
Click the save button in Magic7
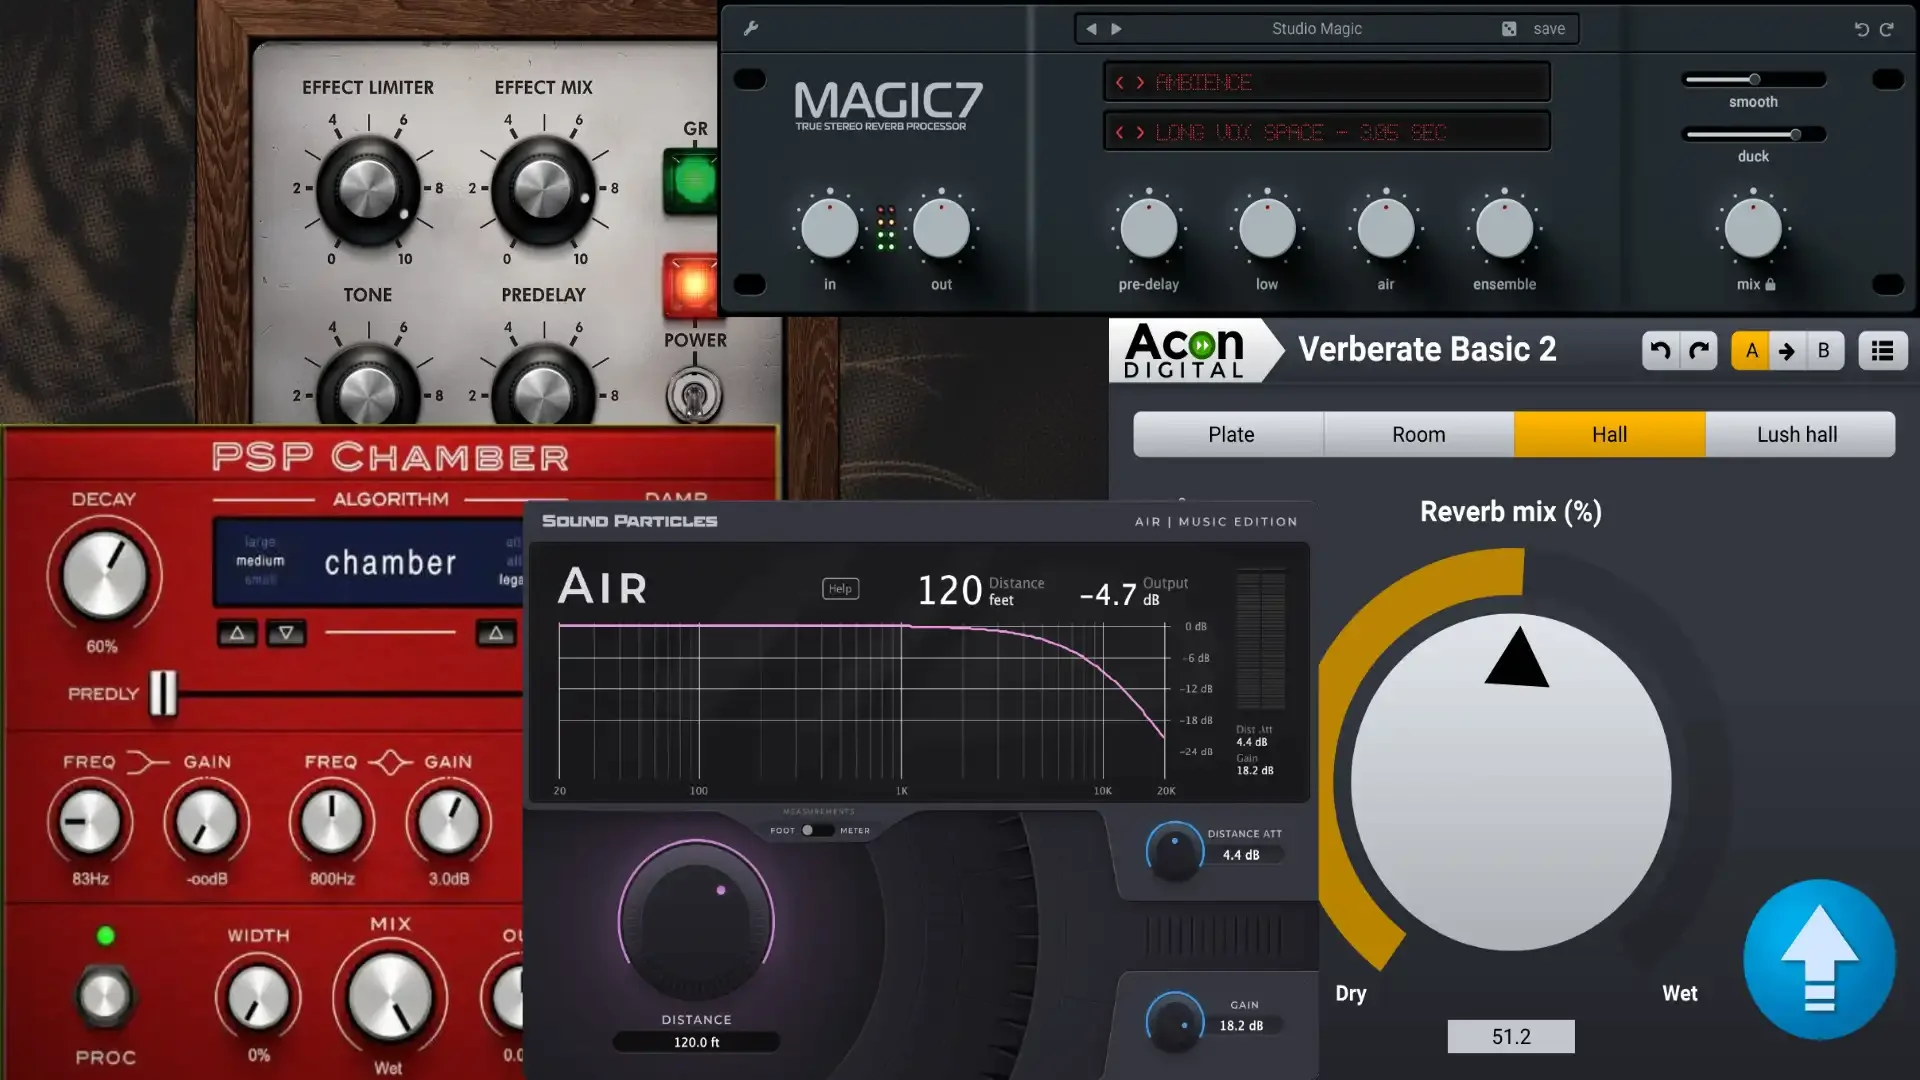[x=1548, y=28]
